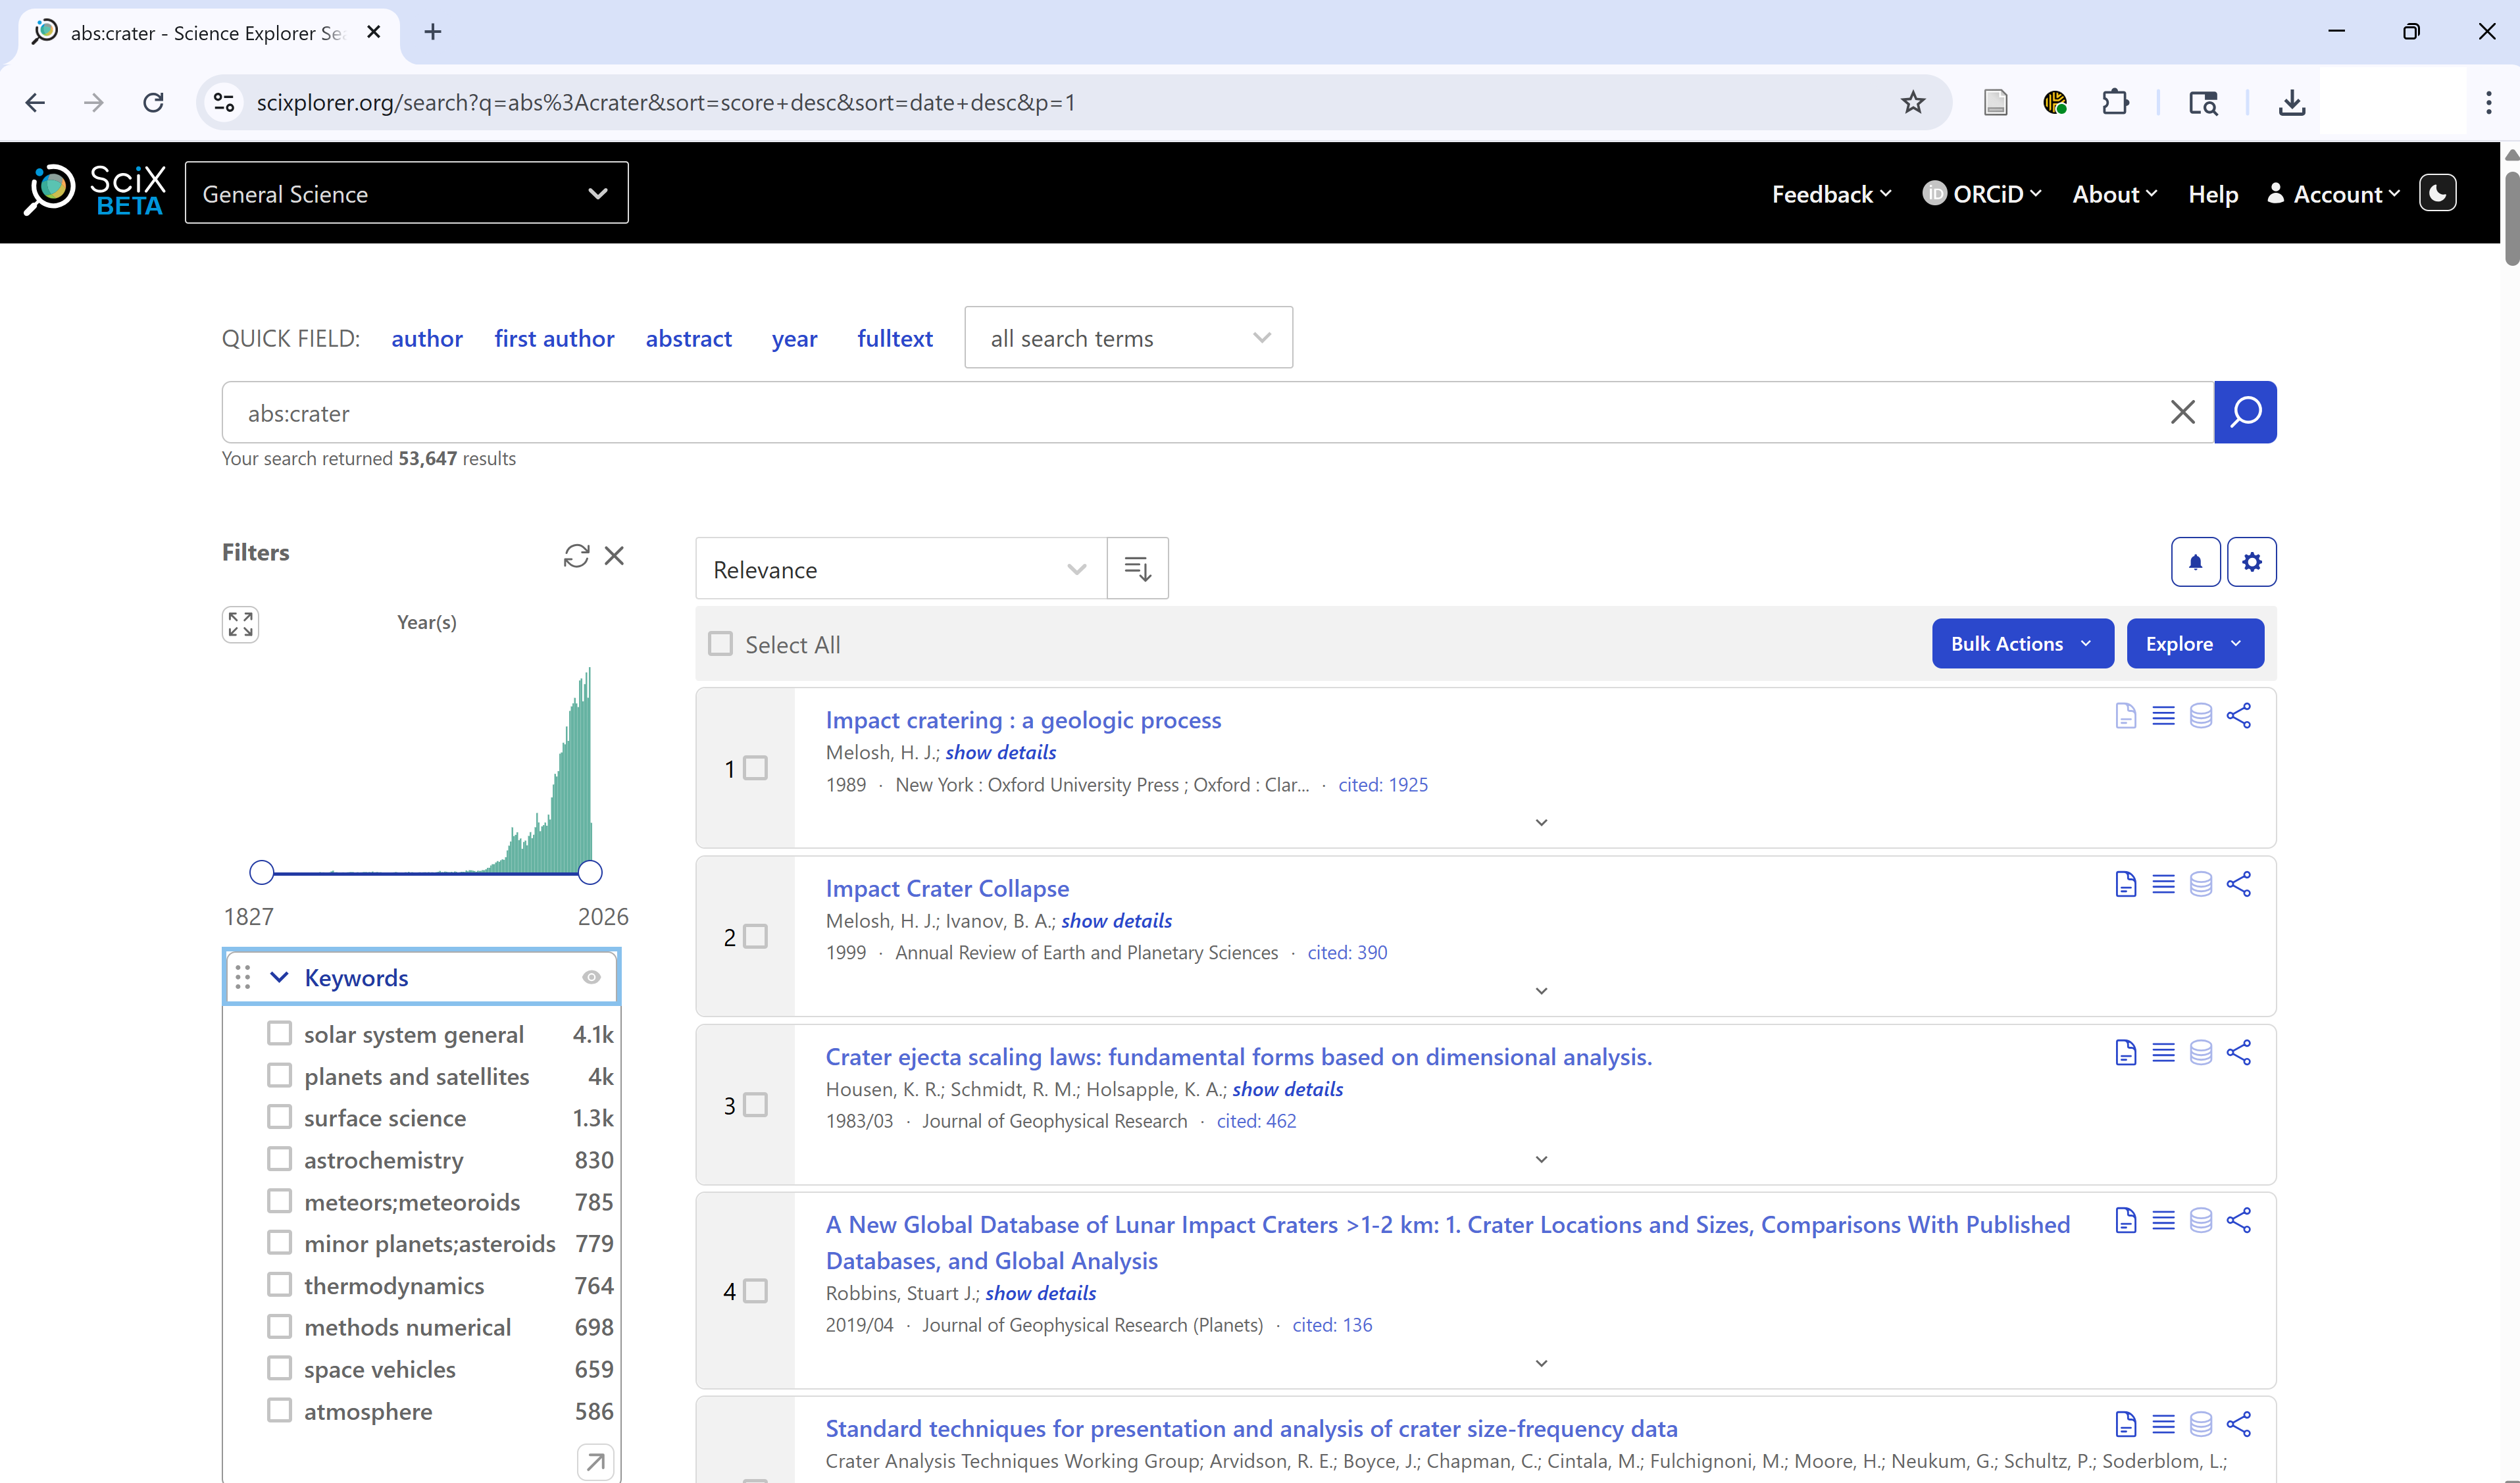The height and width of the screenshot is (1483, 2520).
Task: Select result 2 checkbox
Action: pyautogui.click(x=756, y=936)
